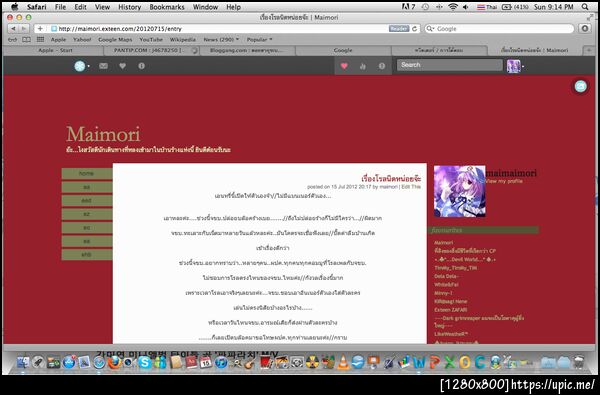Add bookmark with the plus button
This screenshot has width=600, height=395.
40,29
